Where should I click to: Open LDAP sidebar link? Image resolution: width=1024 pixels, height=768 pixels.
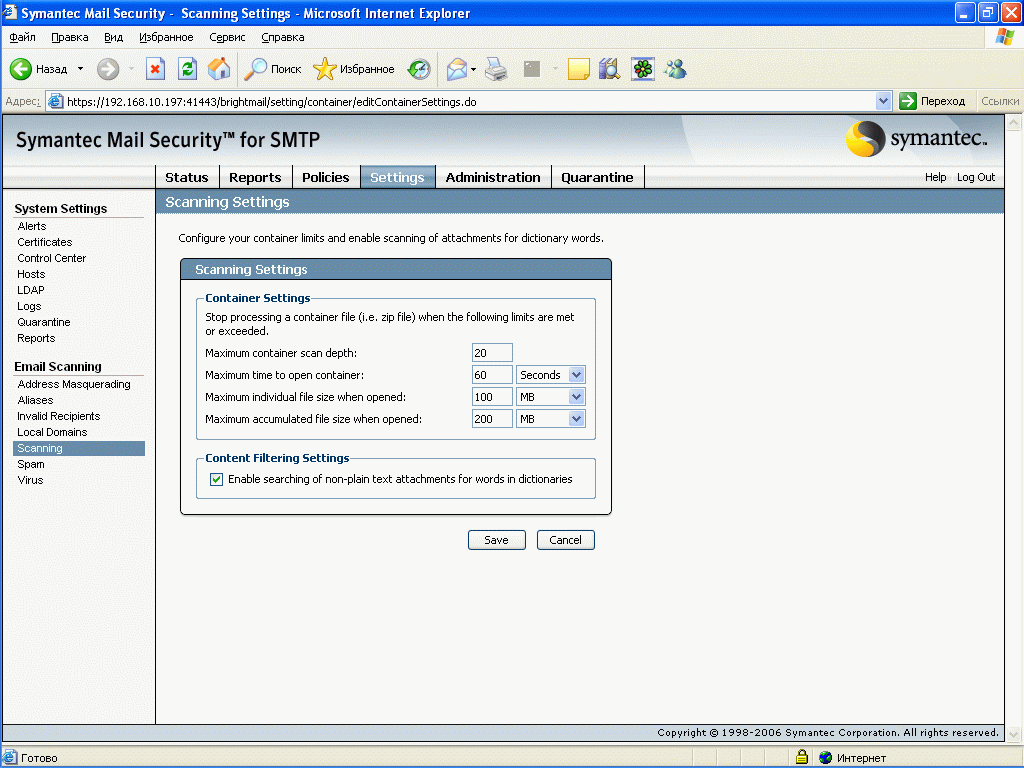pos(31,290)
